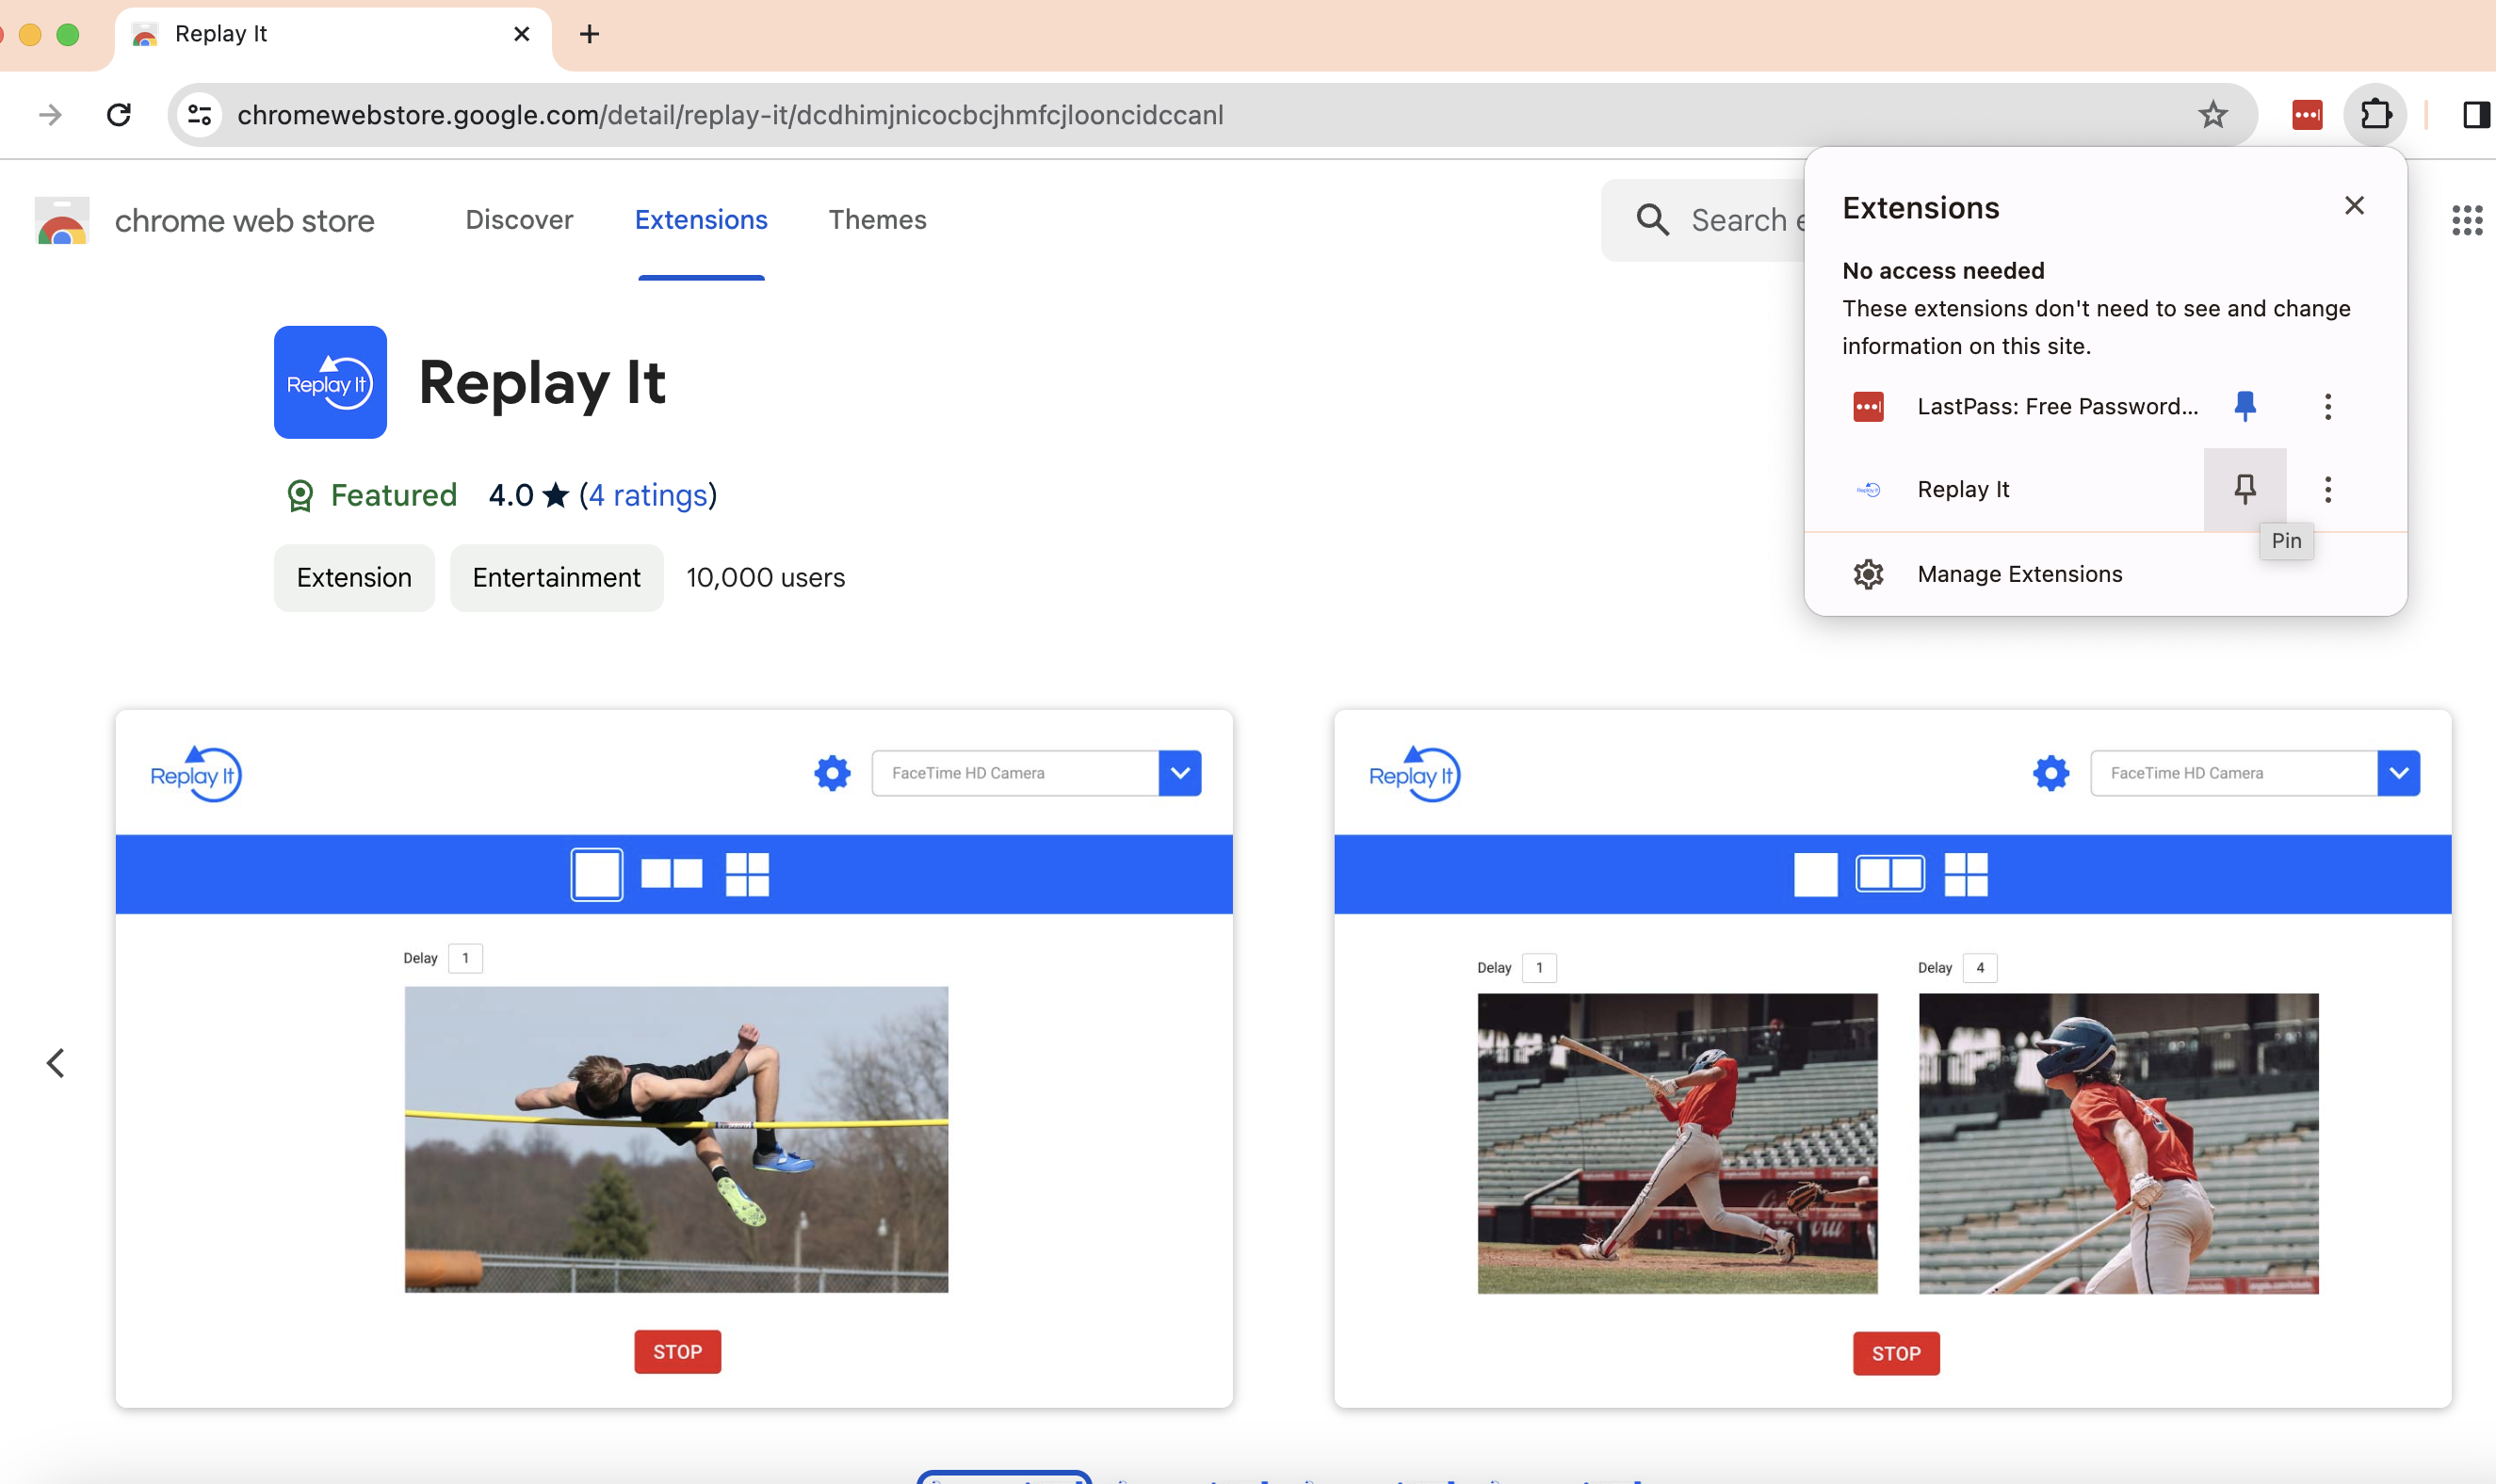Click the LastPass toolbar icon
The image size is (2496, 1484).
pyautogui.click(x=2306, y=115)
